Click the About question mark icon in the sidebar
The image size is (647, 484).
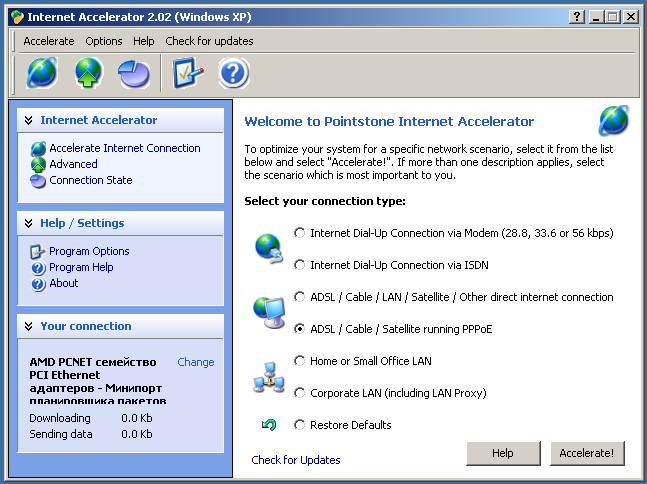[38, 284]
